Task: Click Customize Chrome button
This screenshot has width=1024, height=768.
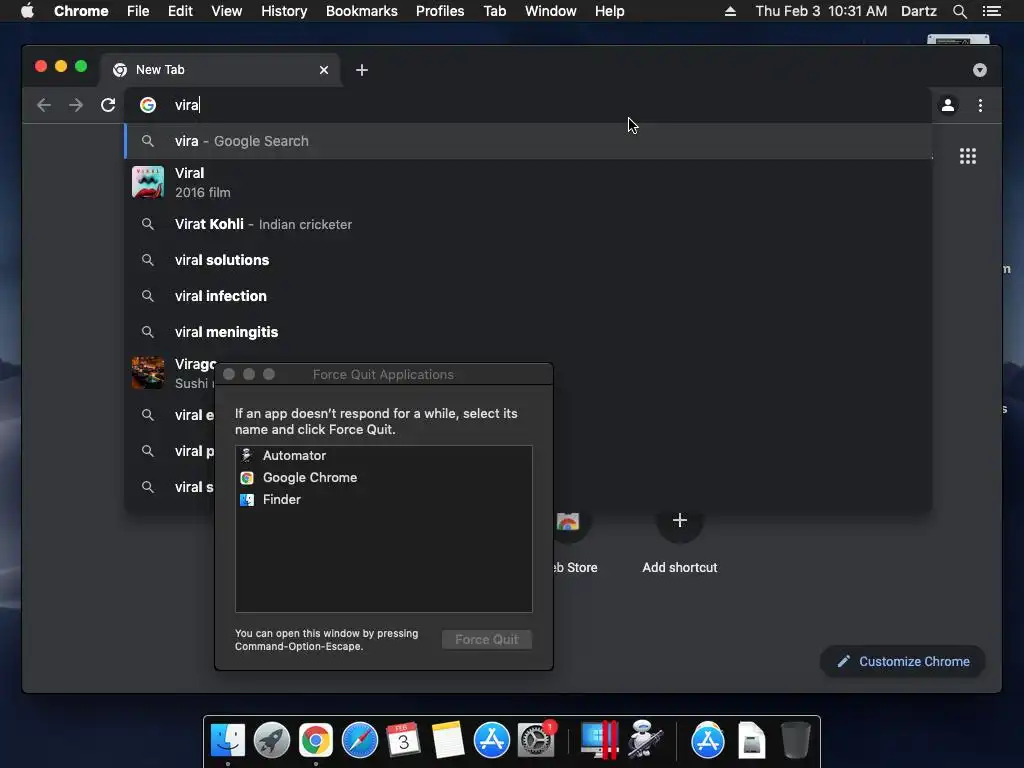Action: click(903, 662)
